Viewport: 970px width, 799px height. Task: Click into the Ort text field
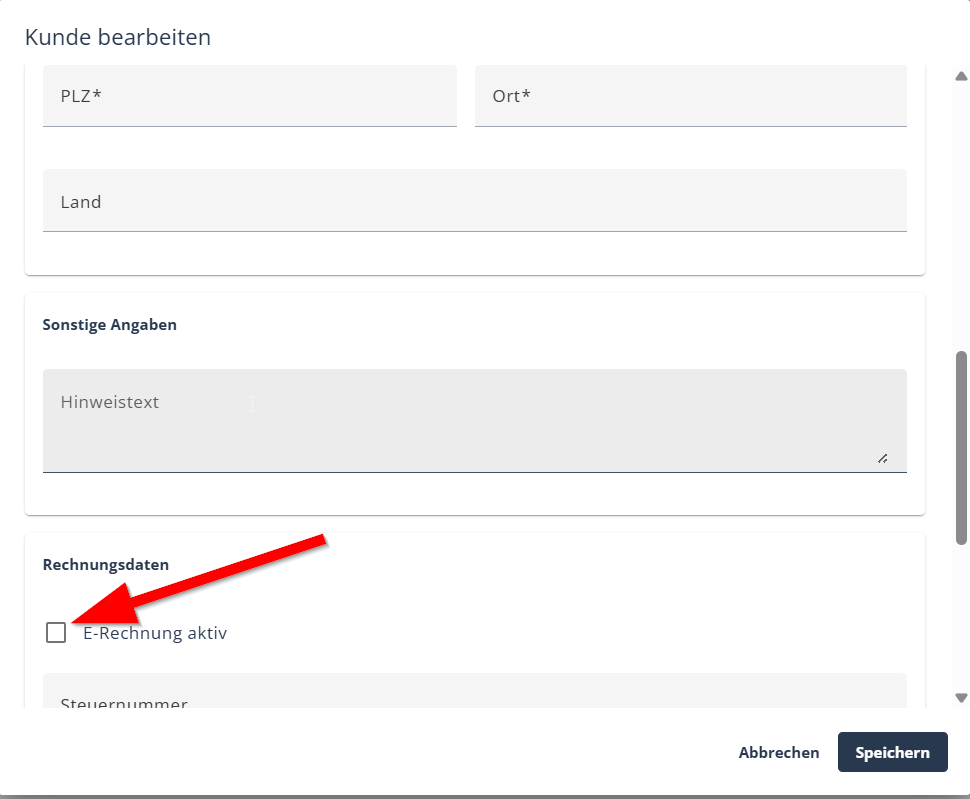[x=690, y=97]
